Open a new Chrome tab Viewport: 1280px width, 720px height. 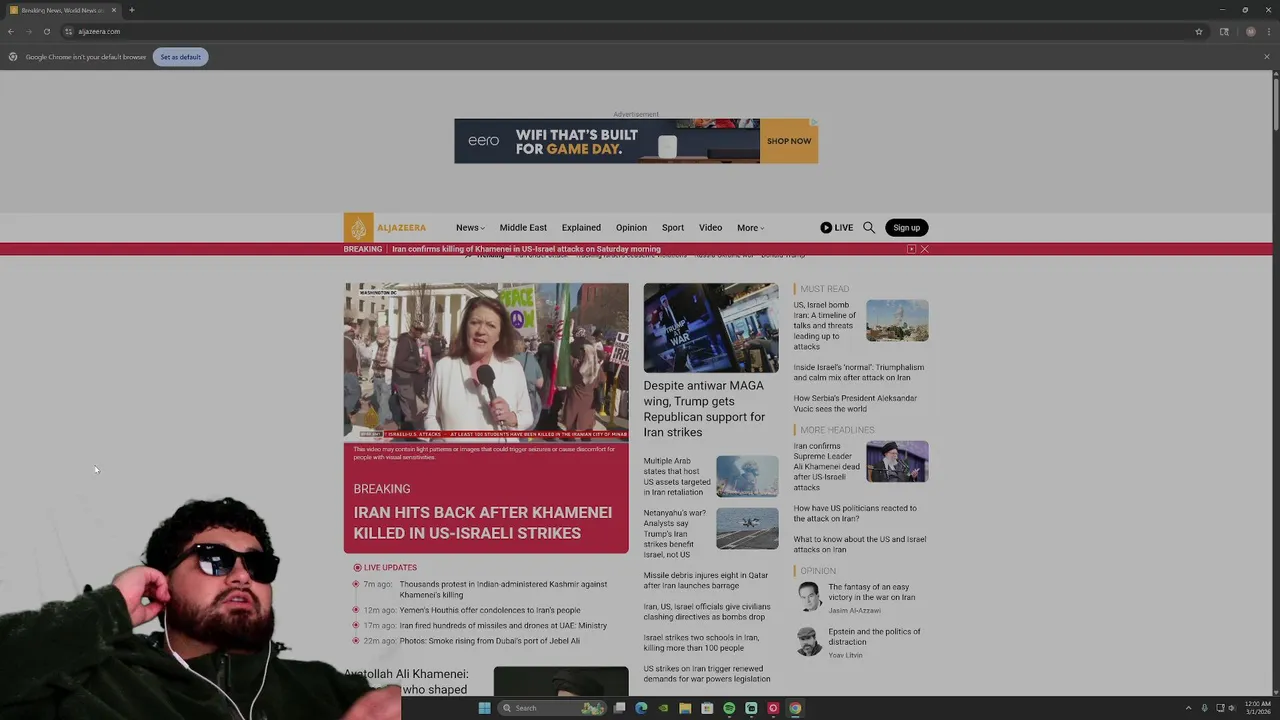[131, 10]
